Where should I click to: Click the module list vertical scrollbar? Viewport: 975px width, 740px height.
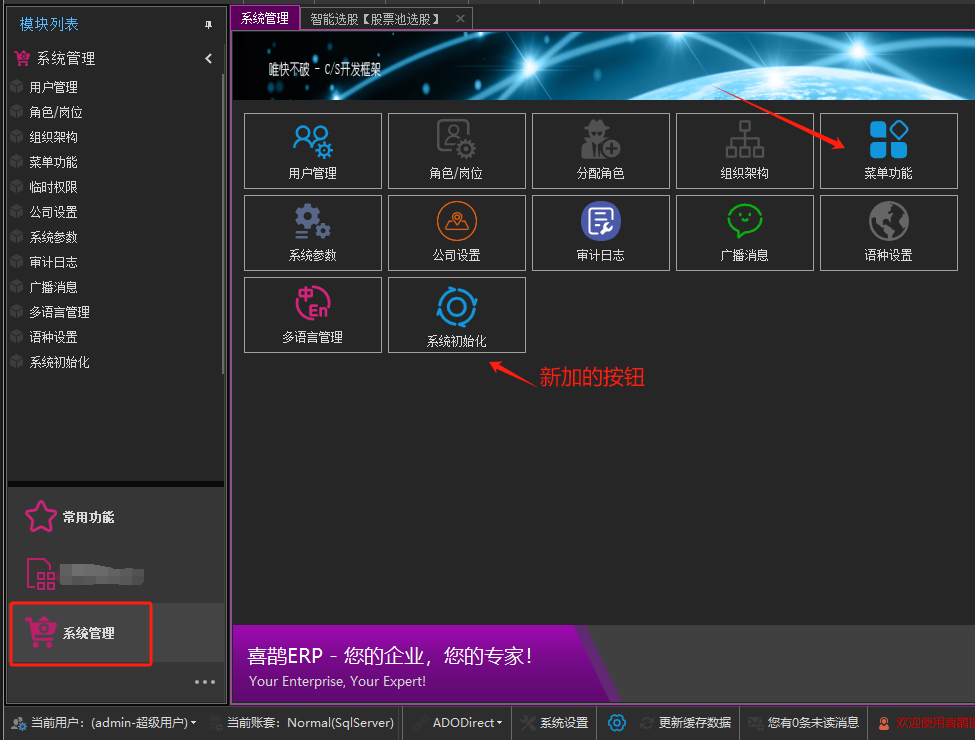point(223,224)
